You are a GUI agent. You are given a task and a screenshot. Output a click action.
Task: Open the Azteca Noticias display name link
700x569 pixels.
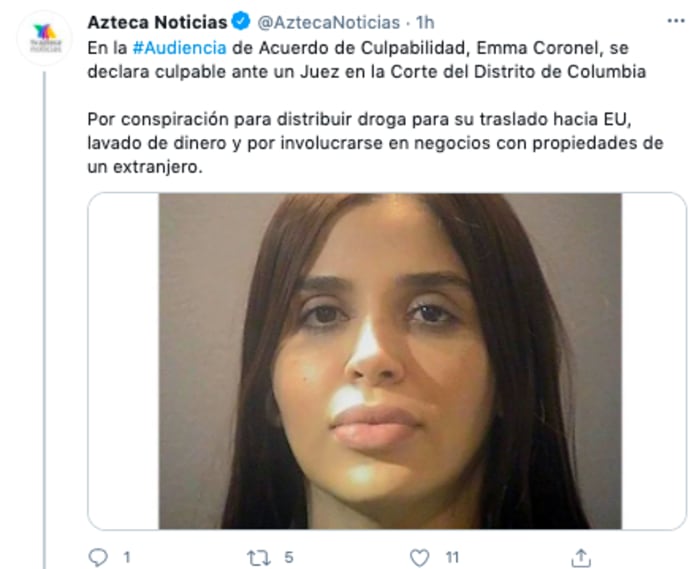[x=158, y=22]
